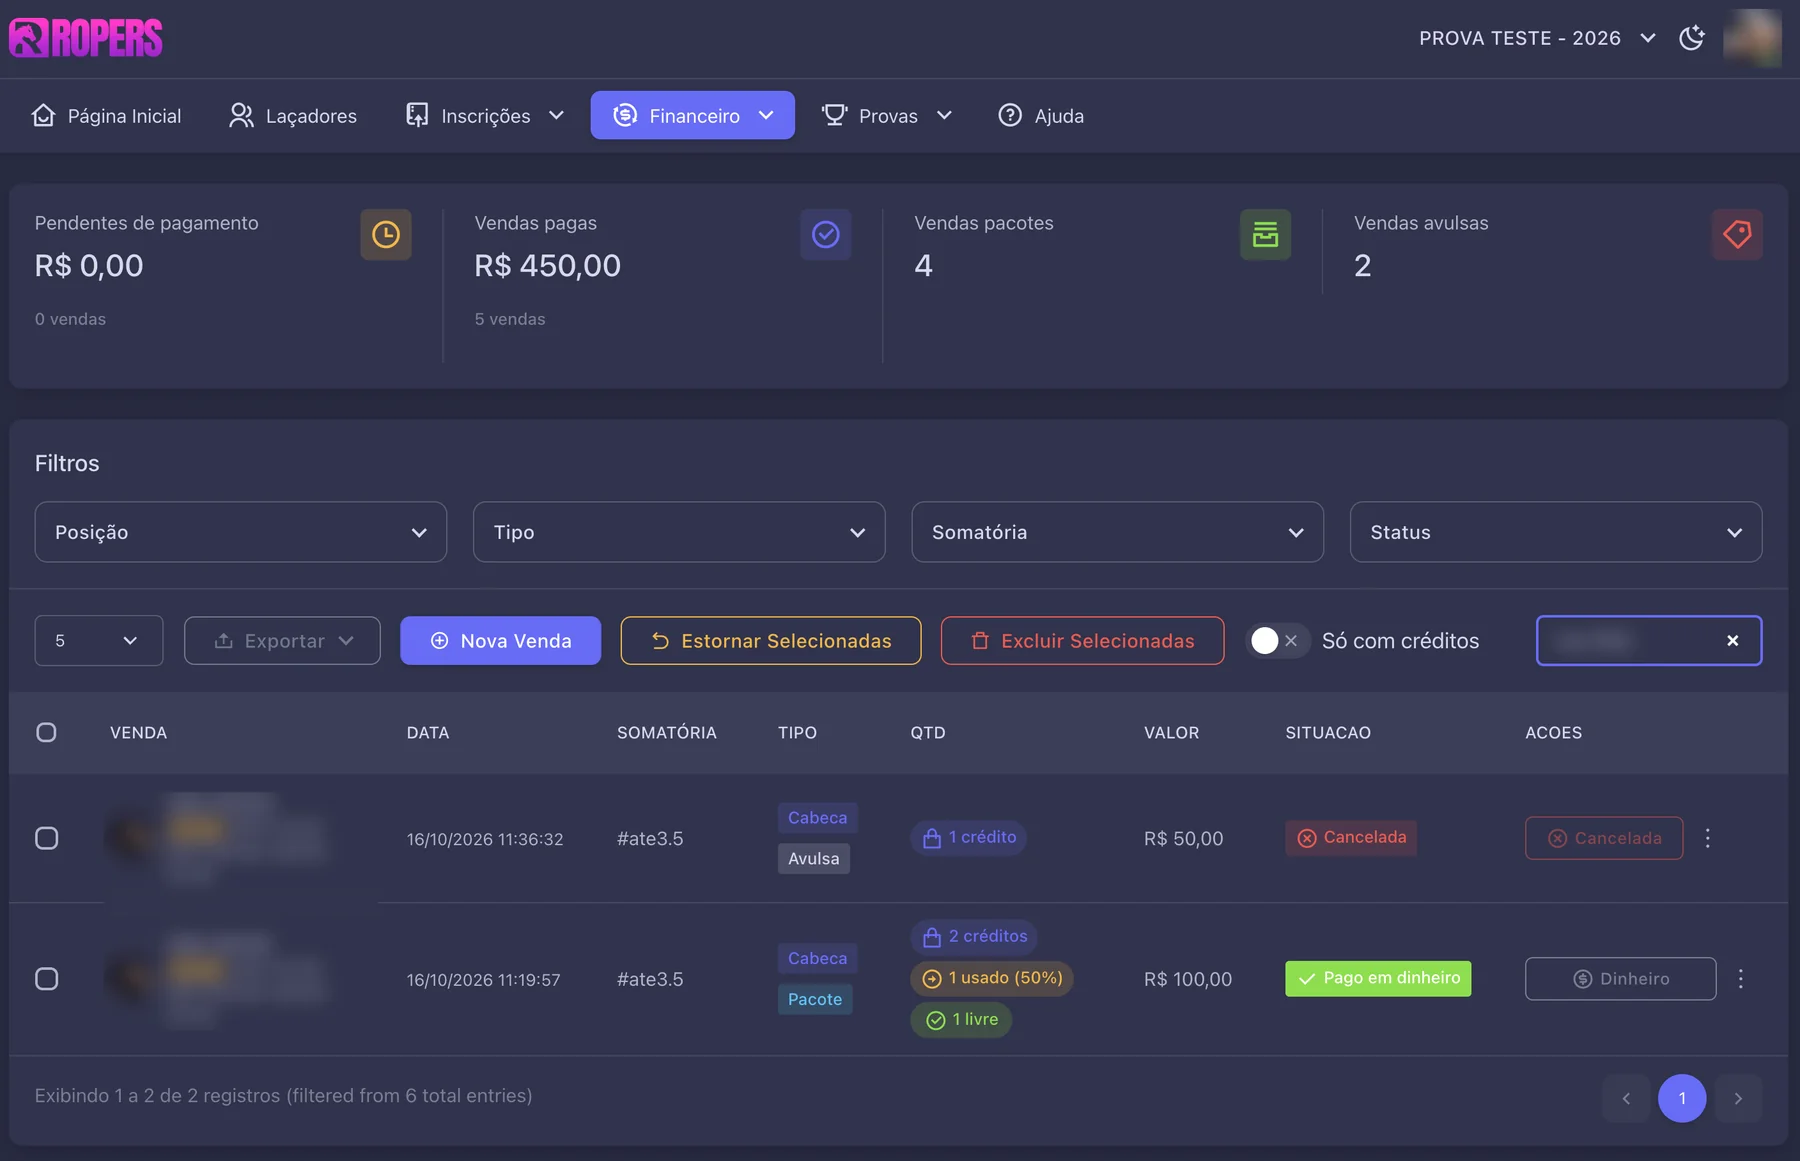Go to previous page arrow

(1626, 1098)
